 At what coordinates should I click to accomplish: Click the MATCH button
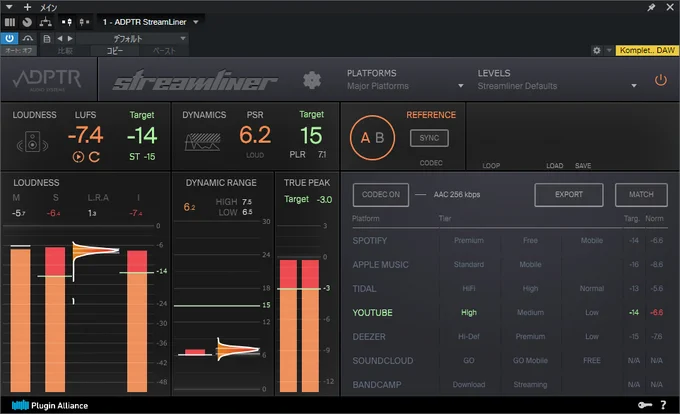click(641, 195)
